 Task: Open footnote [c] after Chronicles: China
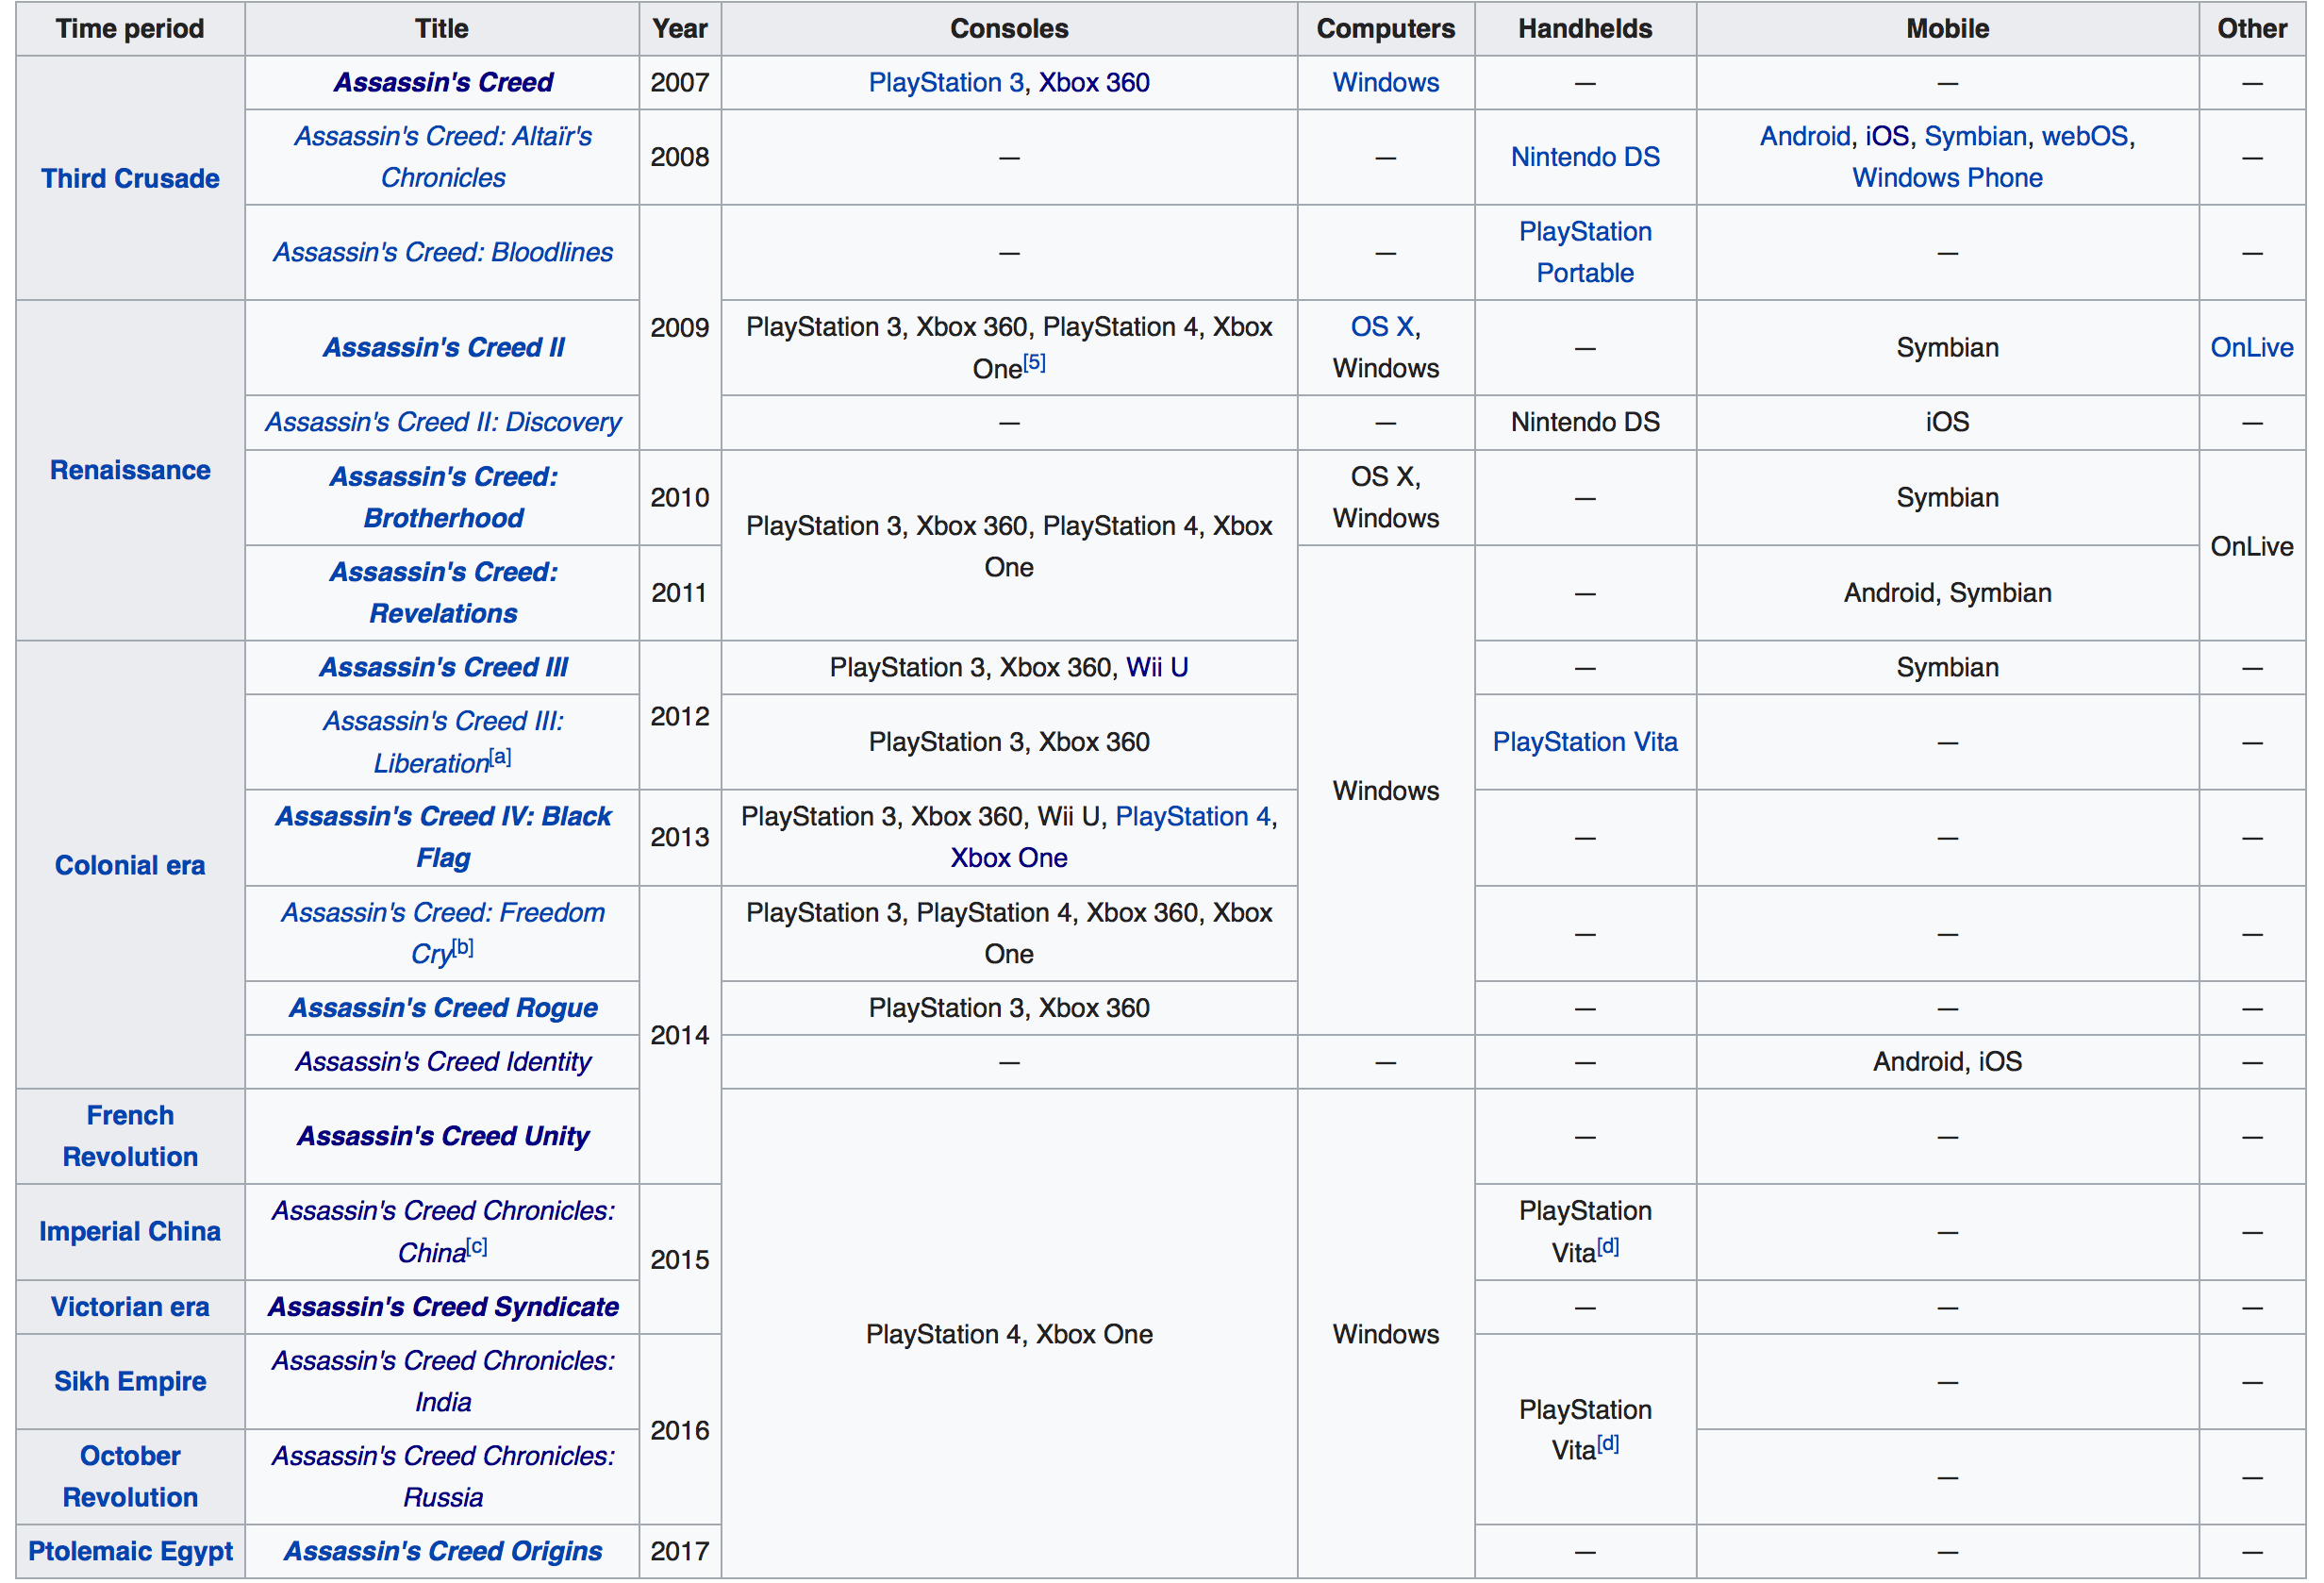pyautogui.click(x=477, y=1246)
